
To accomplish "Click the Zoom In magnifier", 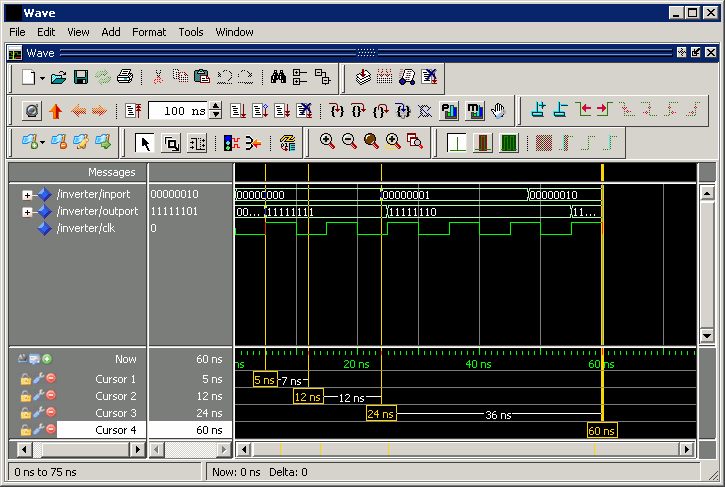I will (327, 143).
